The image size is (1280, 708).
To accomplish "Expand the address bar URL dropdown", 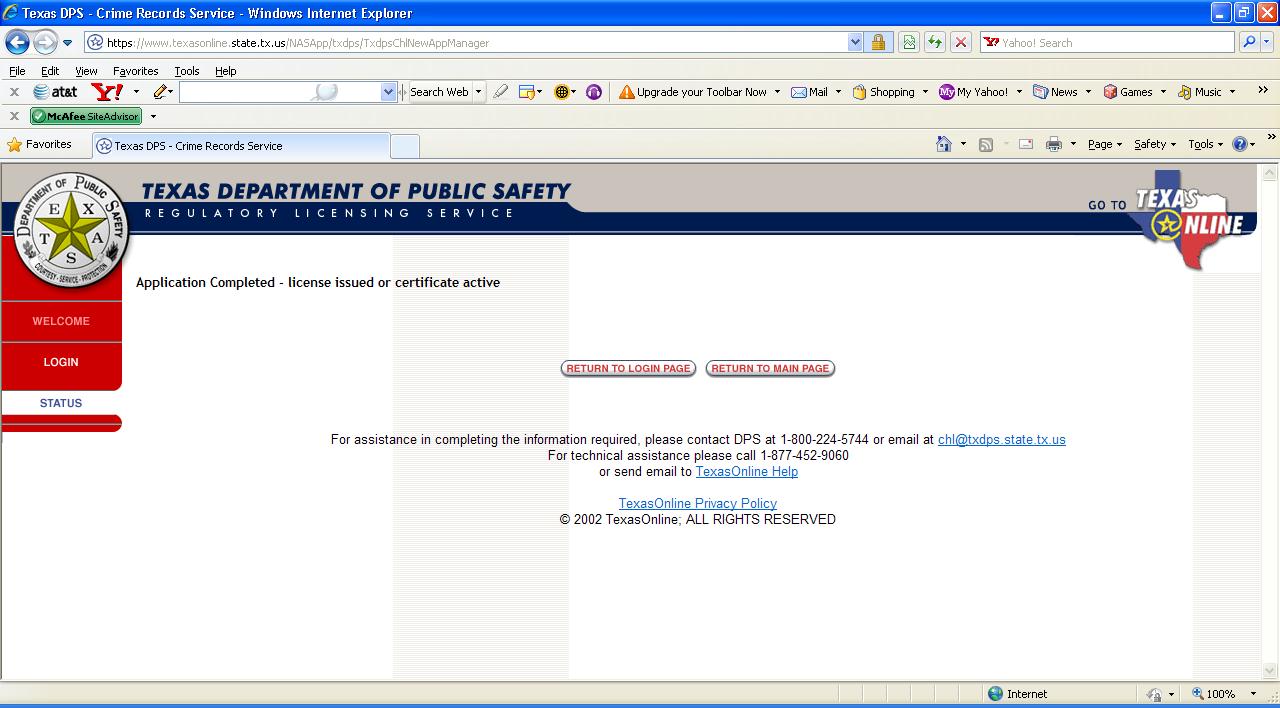I will (855, 43).
